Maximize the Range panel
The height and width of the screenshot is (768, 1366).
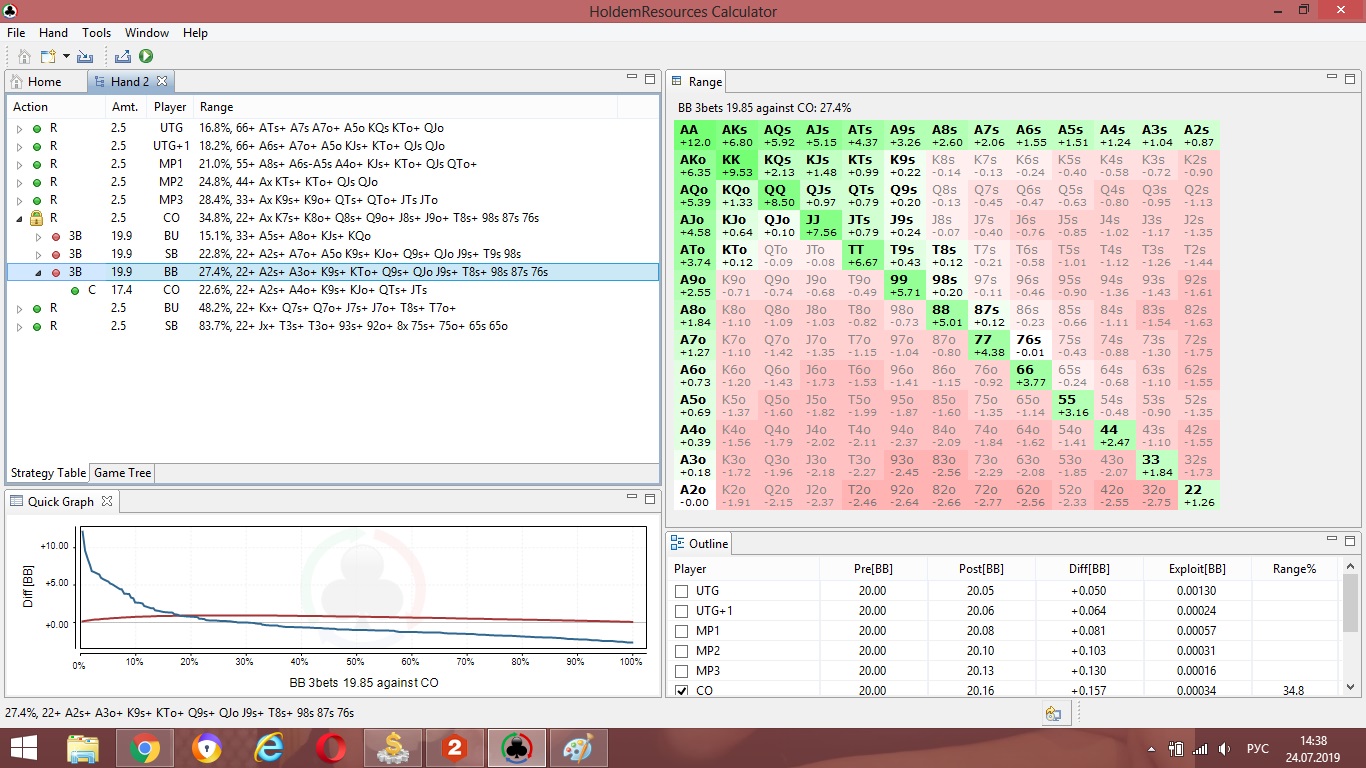click(1350, 78)
